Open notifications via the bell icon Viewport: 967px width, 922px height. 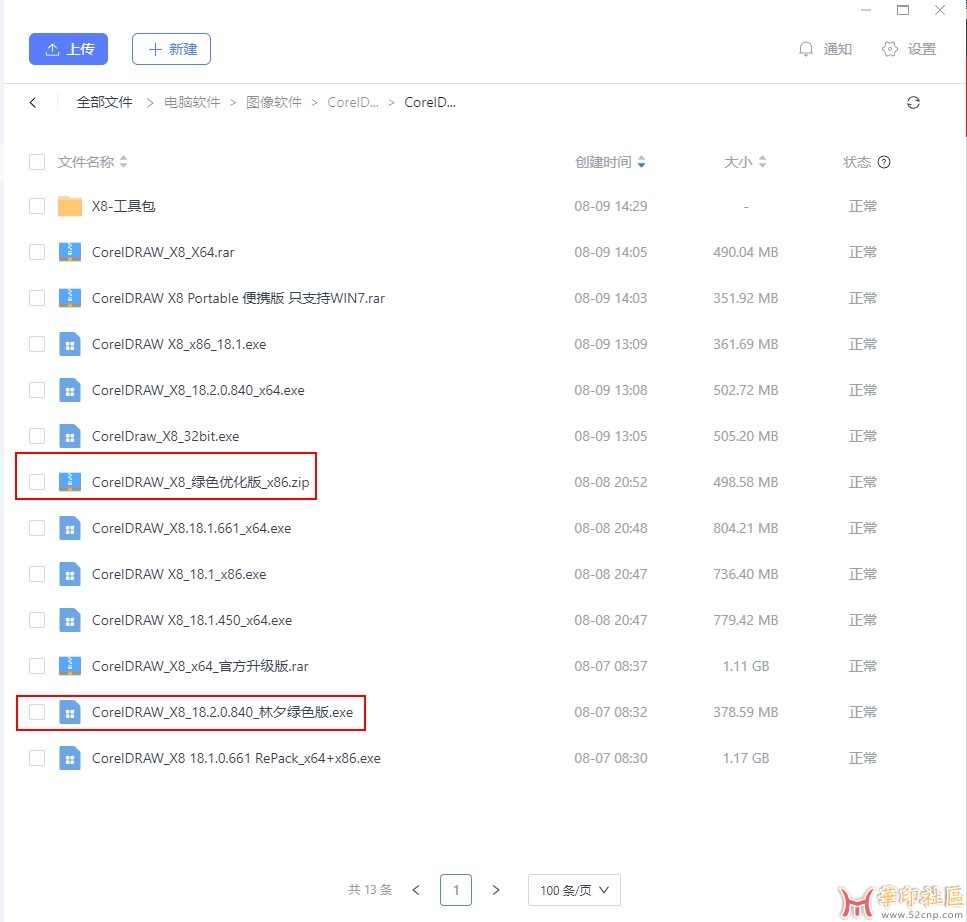coord(805,49)
